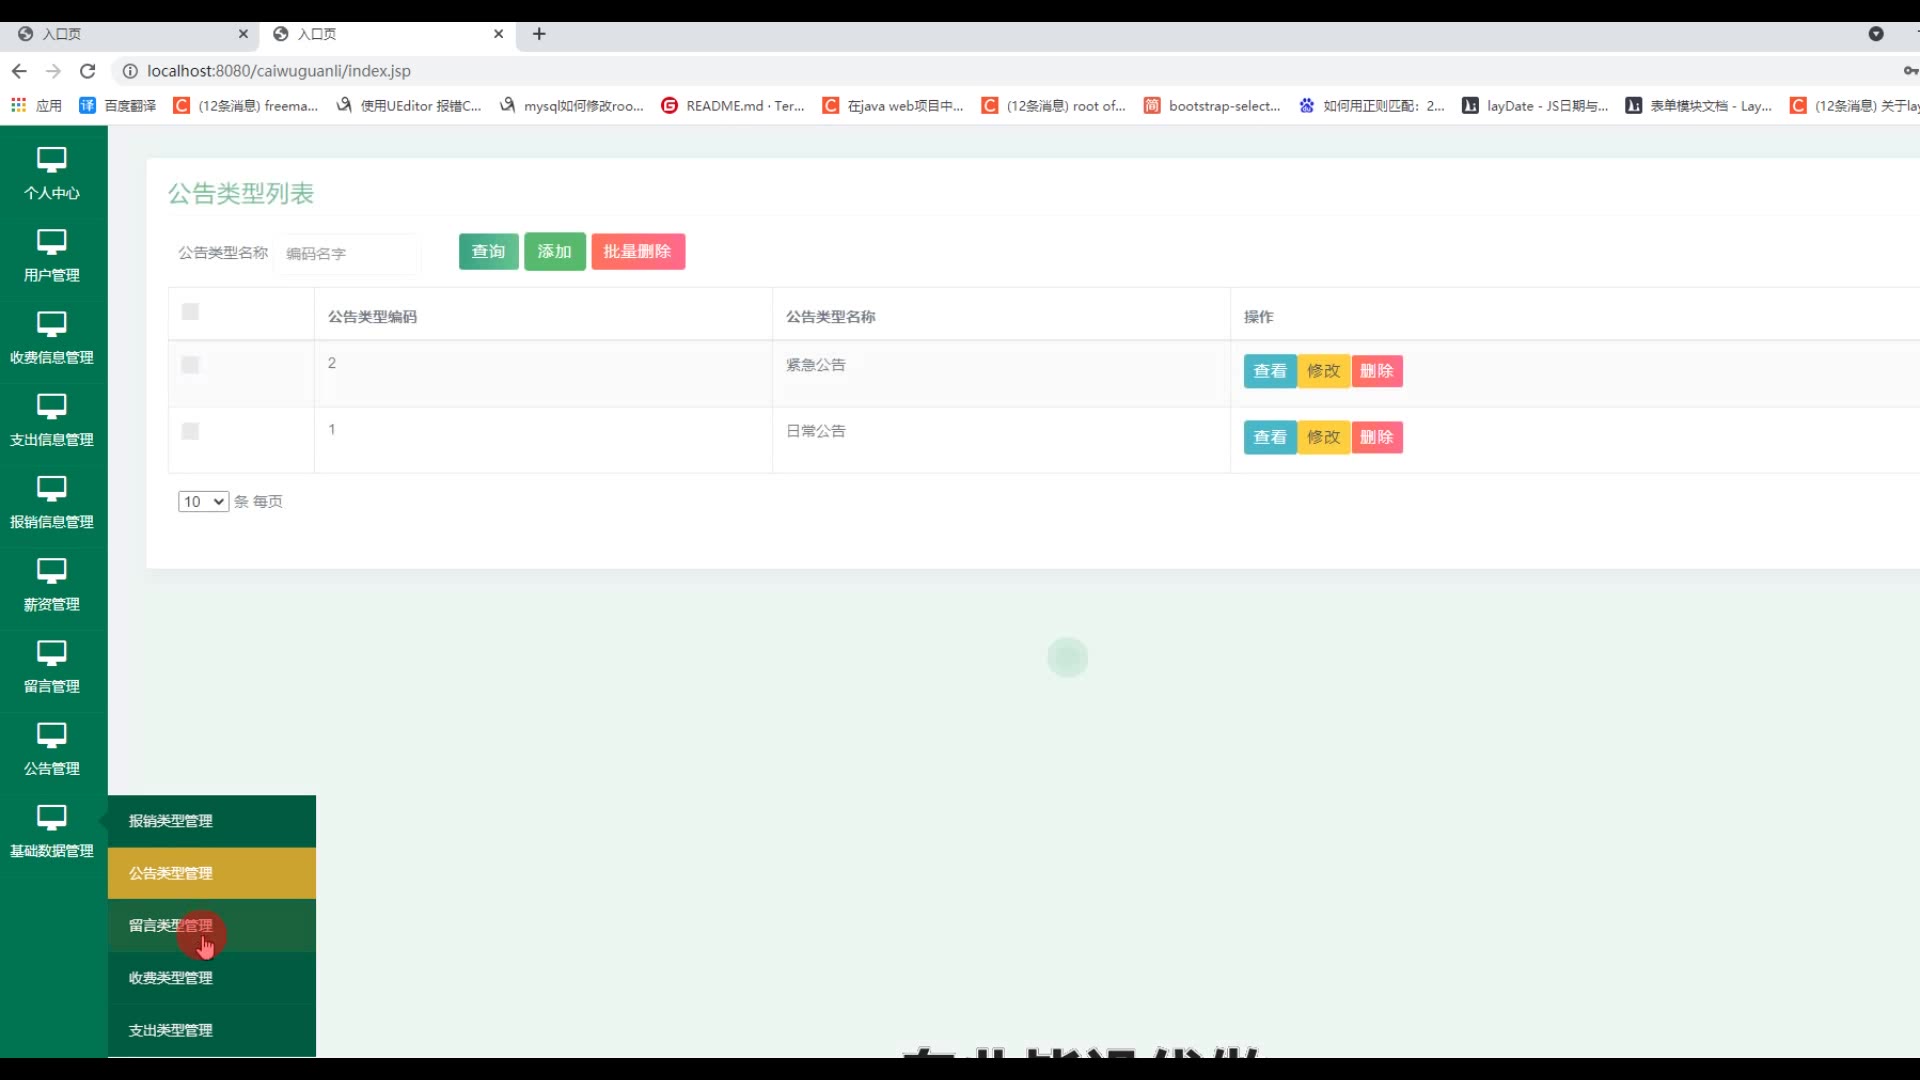Click 修改 button for 紧急公告 row
This screenshot has height=1080, width=1920.
click(1323, 371)
